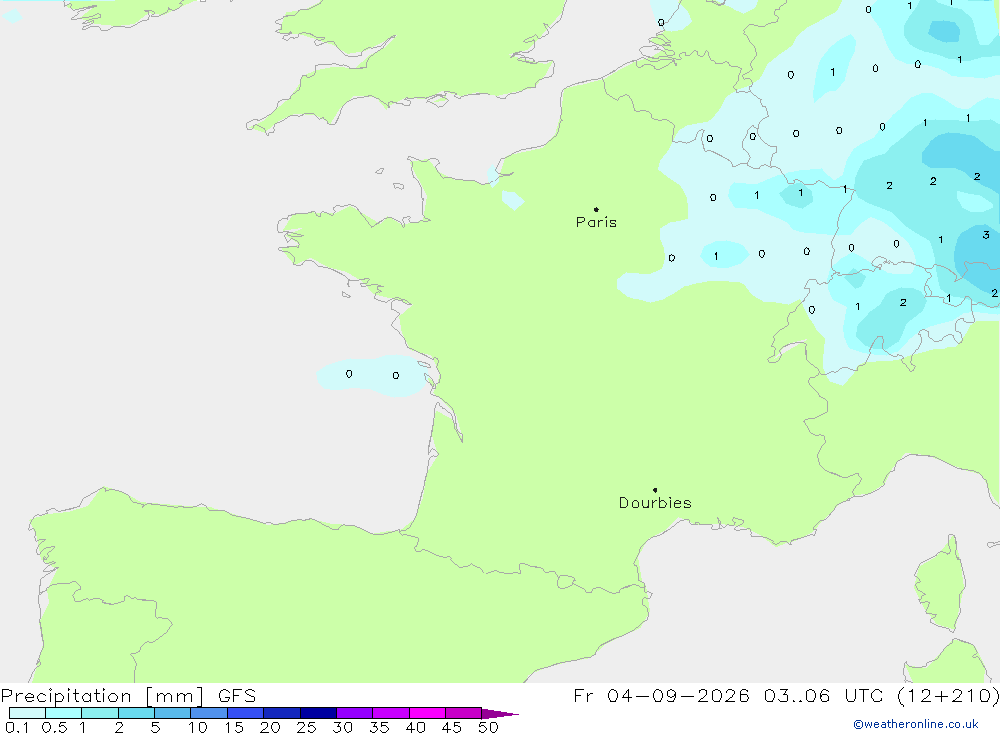Click the Dourbies map label
The height and width of the screenshot is (733, 1000).
point(655,503)
